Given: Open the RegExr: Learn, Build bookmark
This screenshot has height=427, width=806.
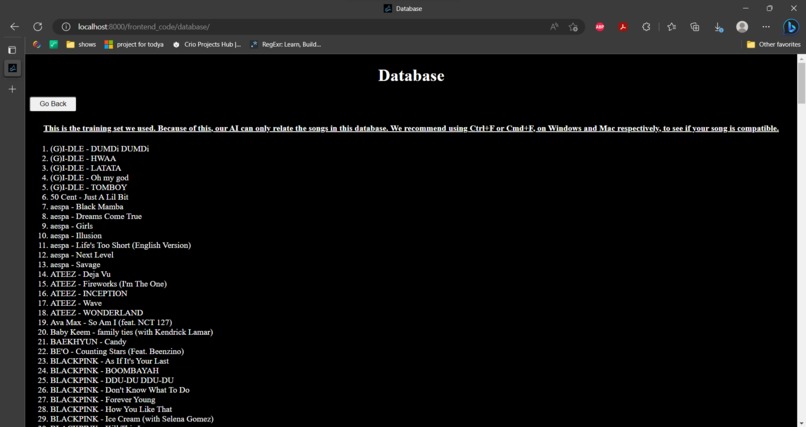Looking at the screenshot, I should point(286,45).
